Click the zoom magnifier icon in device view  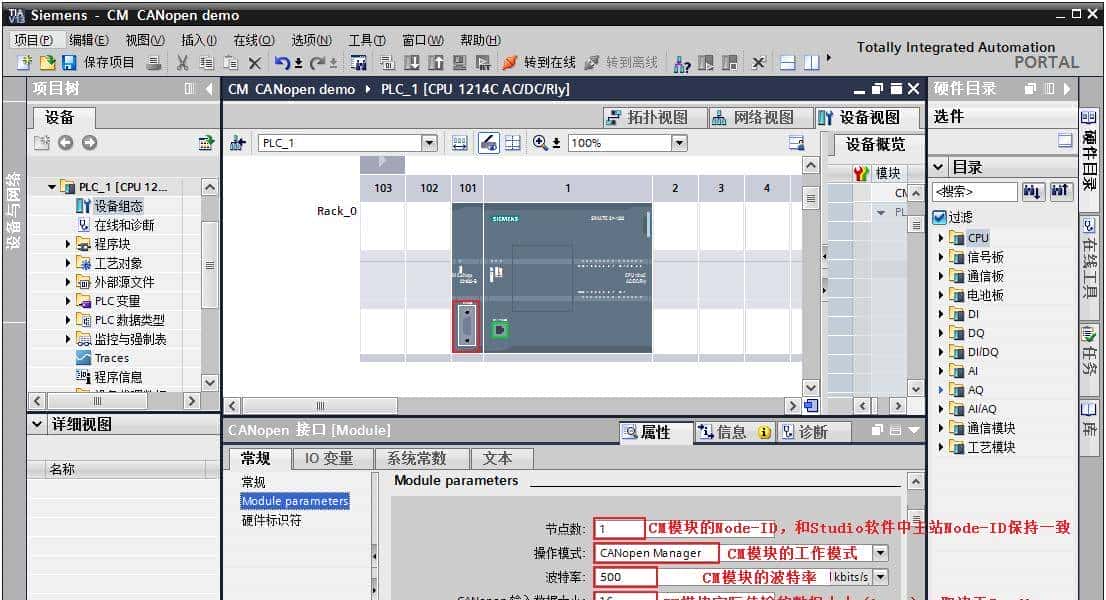click(540, 143)
